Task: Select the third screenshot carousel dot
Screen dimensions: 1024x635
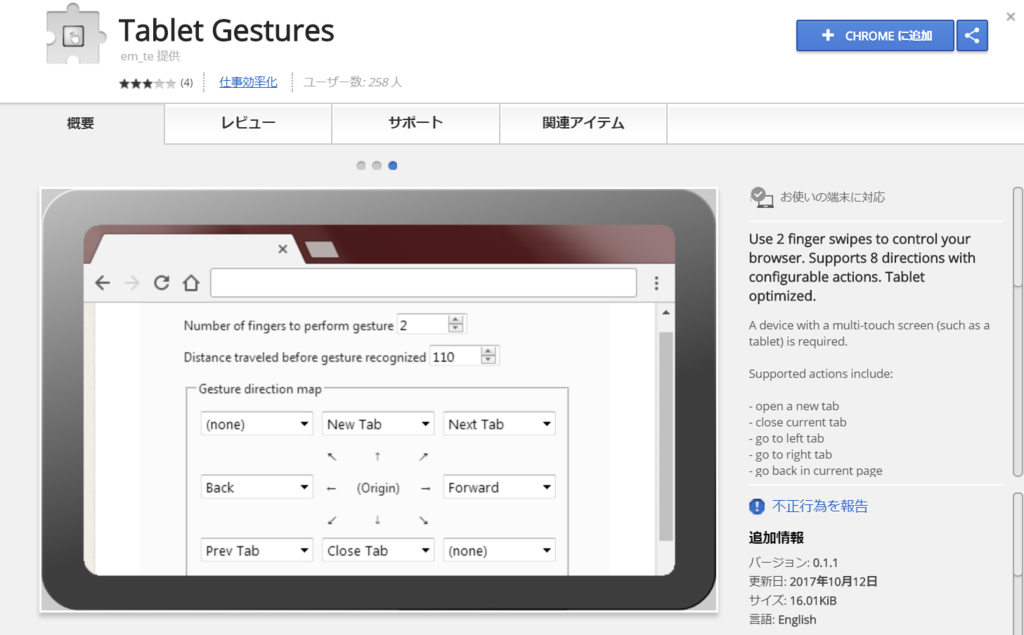Action: coord(392,165)
